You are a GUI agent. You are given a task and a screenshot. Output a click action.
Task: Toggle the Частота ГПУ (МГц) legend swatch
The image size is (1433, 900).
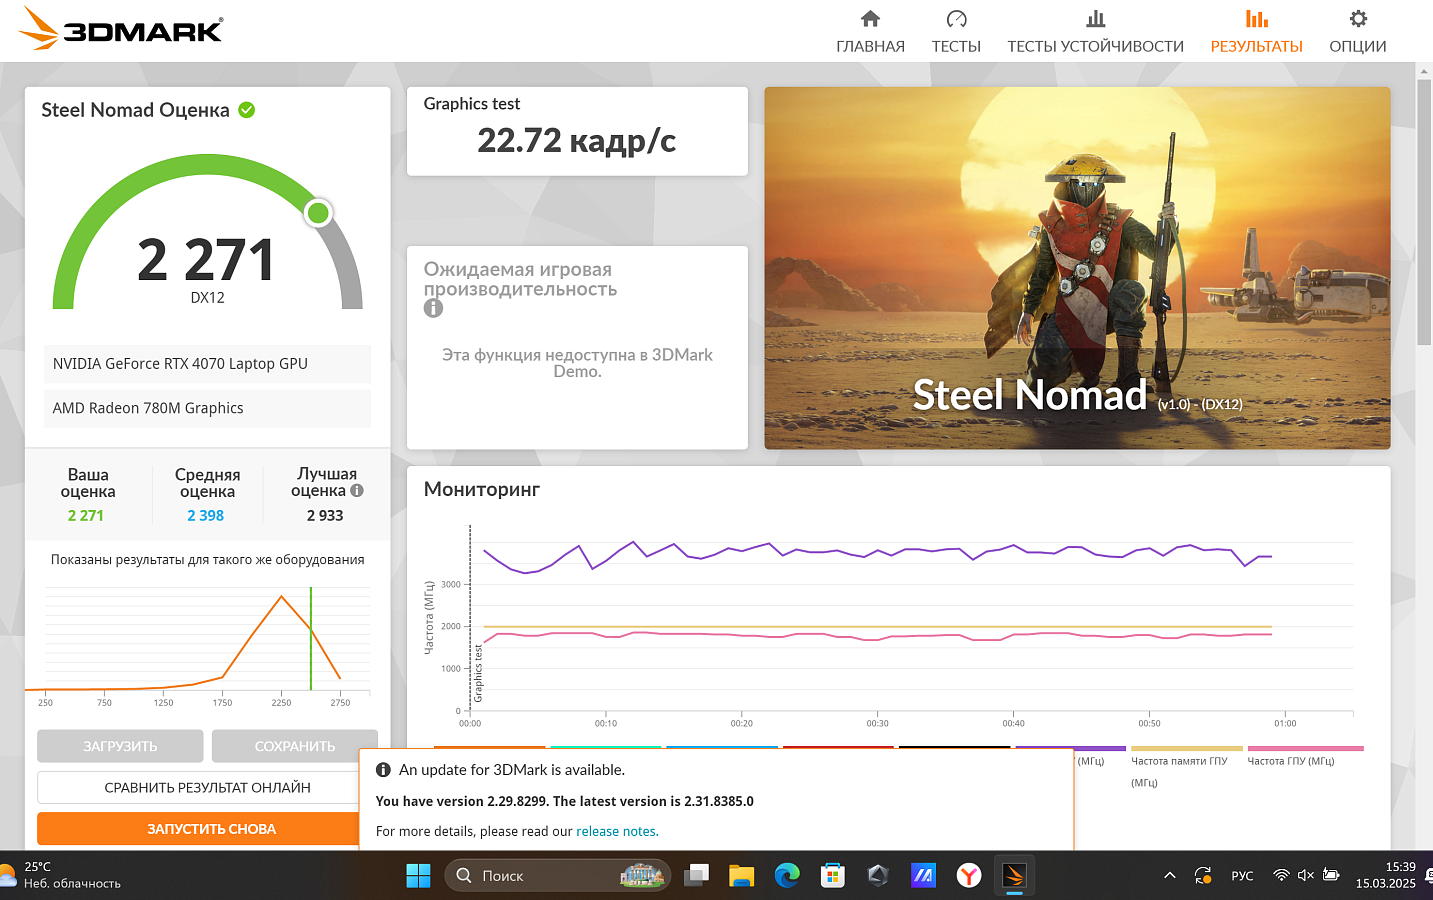click(1305, 748)
